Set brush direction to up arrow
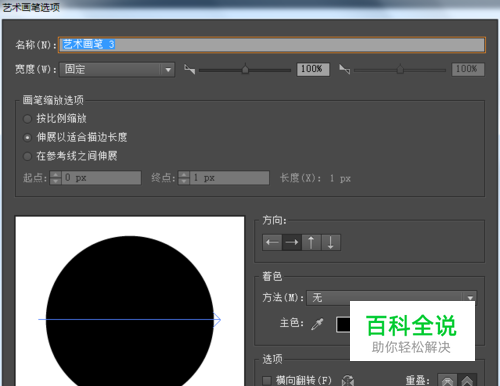Image resolution: width=500 pixels, height=386 pixels. pos(311,242)
